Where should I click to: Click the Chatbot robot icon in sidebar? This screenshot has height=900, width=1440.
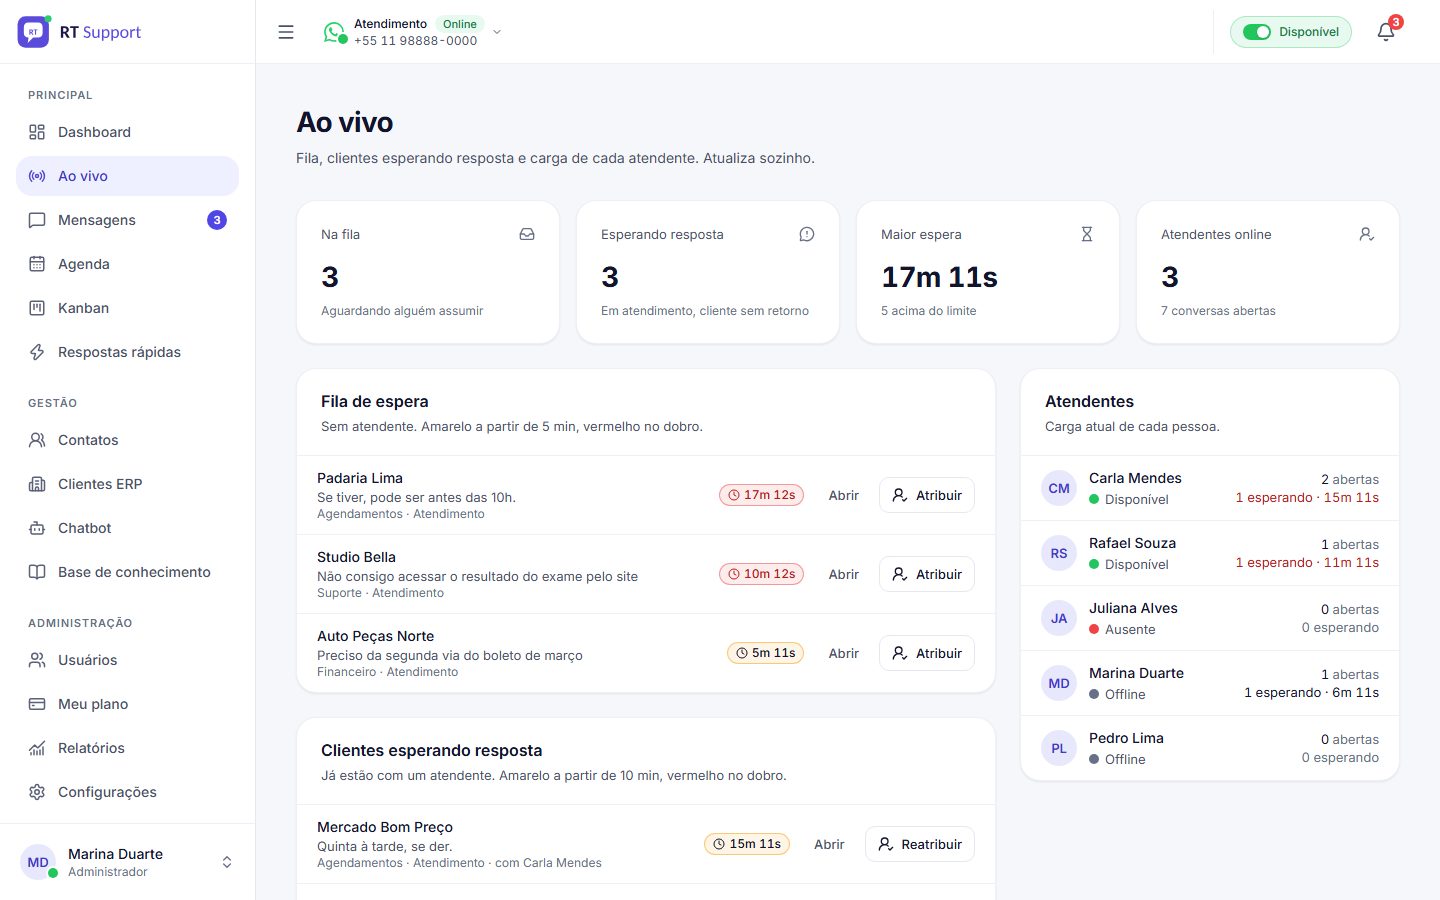[37, 528]
